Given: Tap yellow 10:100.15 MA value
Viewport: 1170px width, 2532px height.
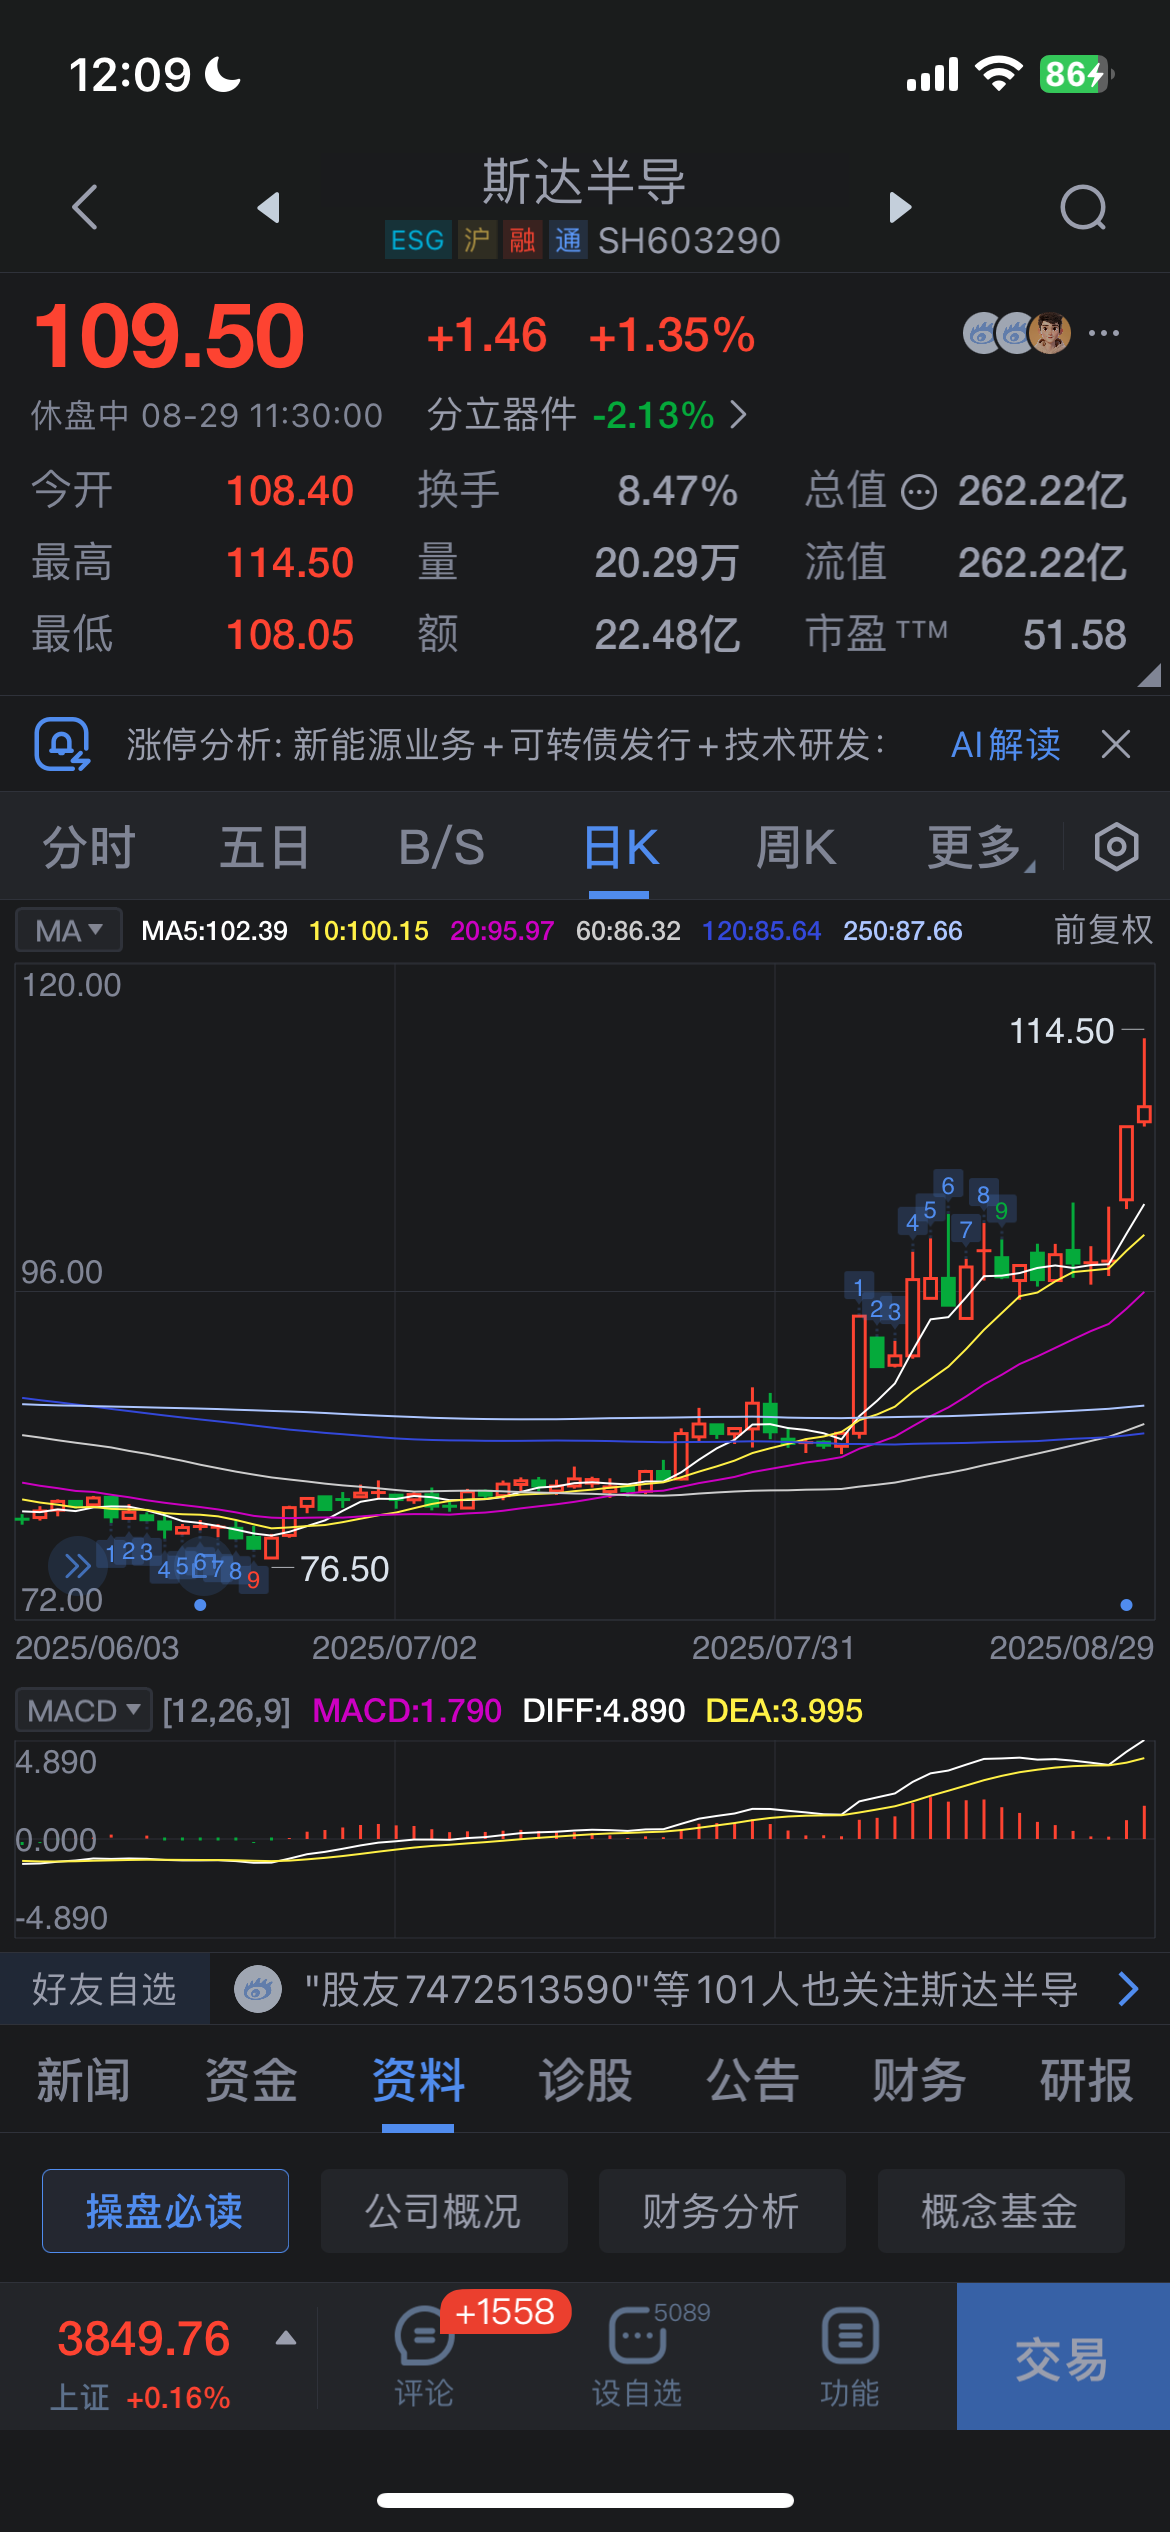Looking at the screenshot, I should pyautogui.click(x=369, y=931).
